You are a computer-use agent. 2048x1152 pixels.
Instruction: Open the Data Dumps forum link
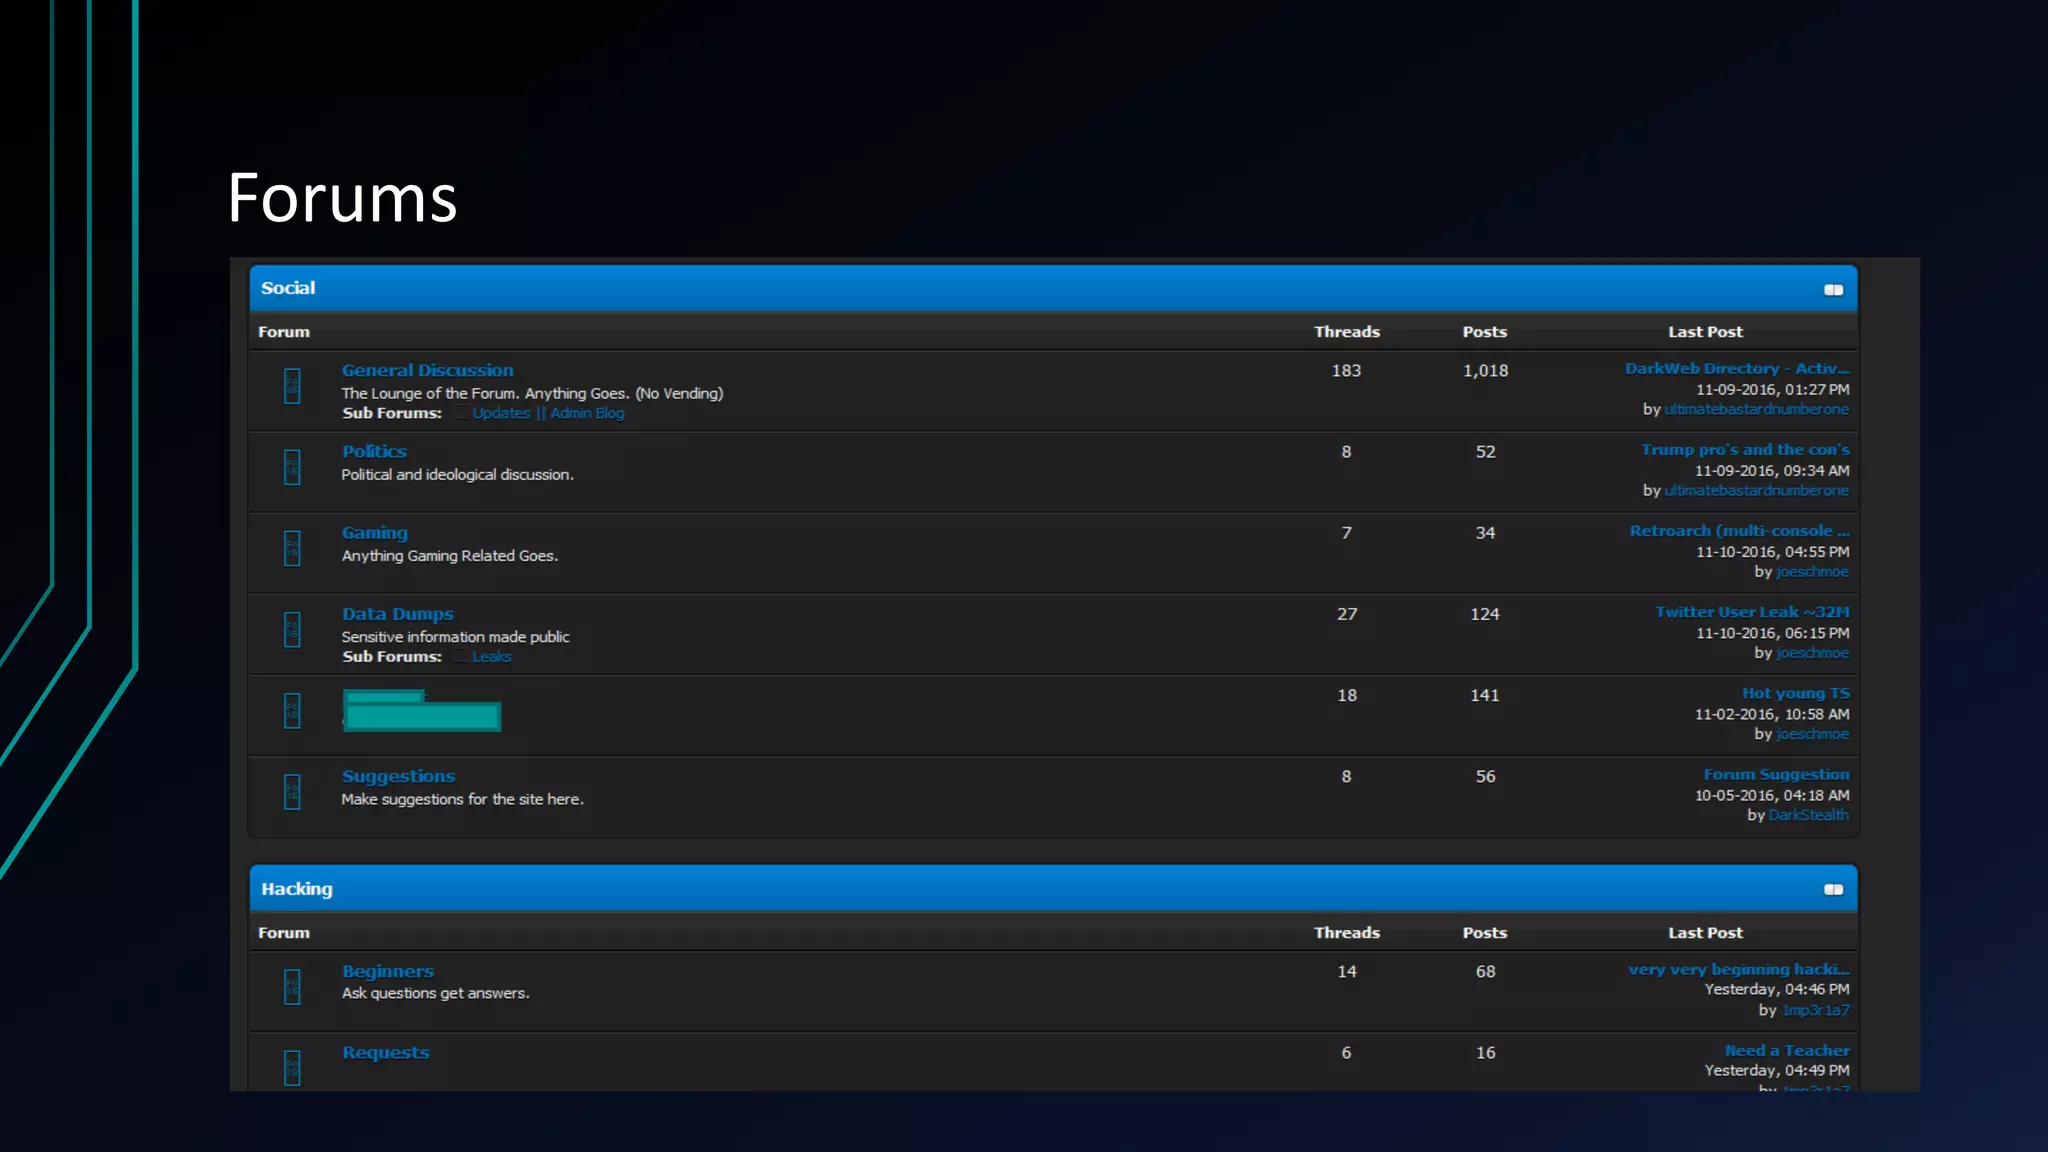click(x=397, y=614)
